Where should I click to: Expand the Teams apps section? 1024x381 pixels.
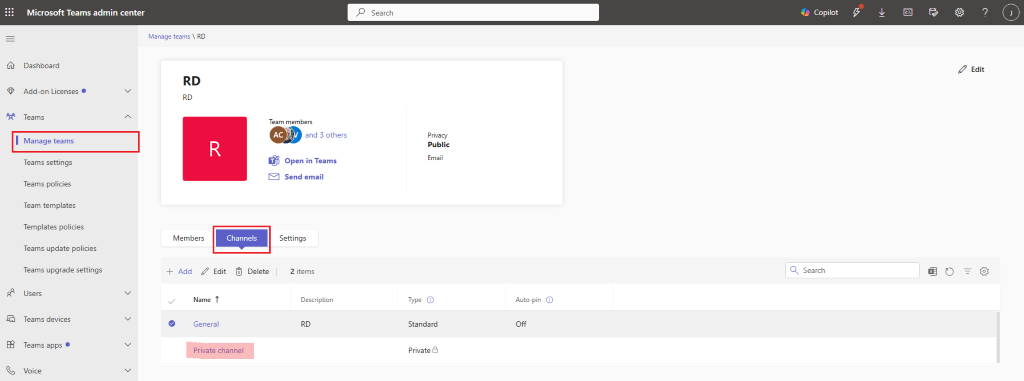tap(128, 345)
